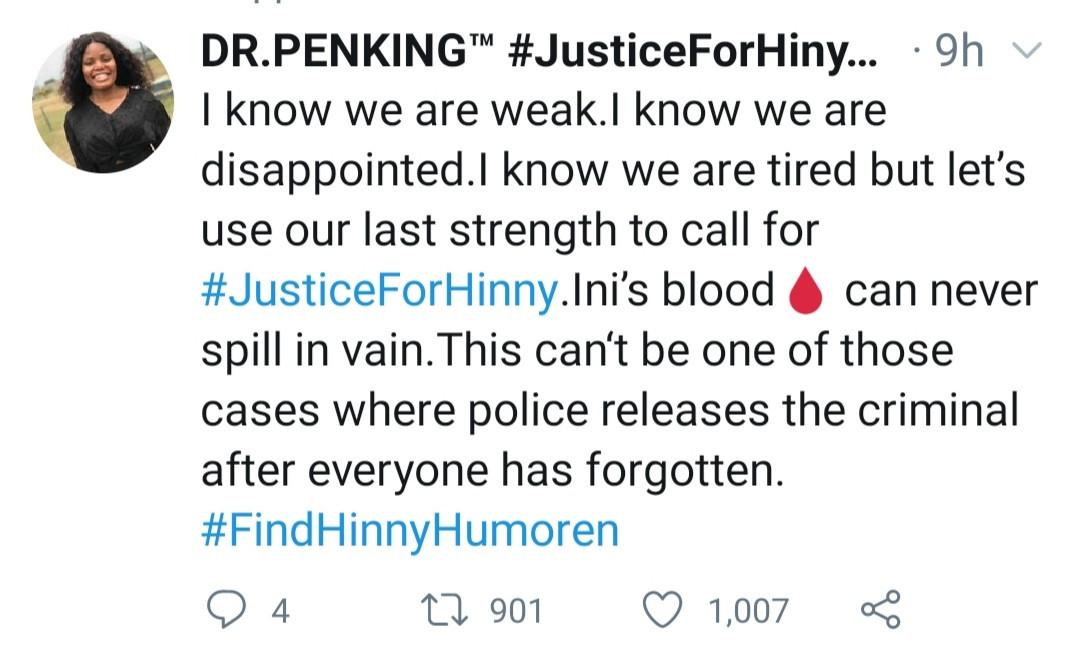Open the #FindHinnyHumoren hashtag
The width and height of the screenshot is (1080, 650).
[410, 530]
